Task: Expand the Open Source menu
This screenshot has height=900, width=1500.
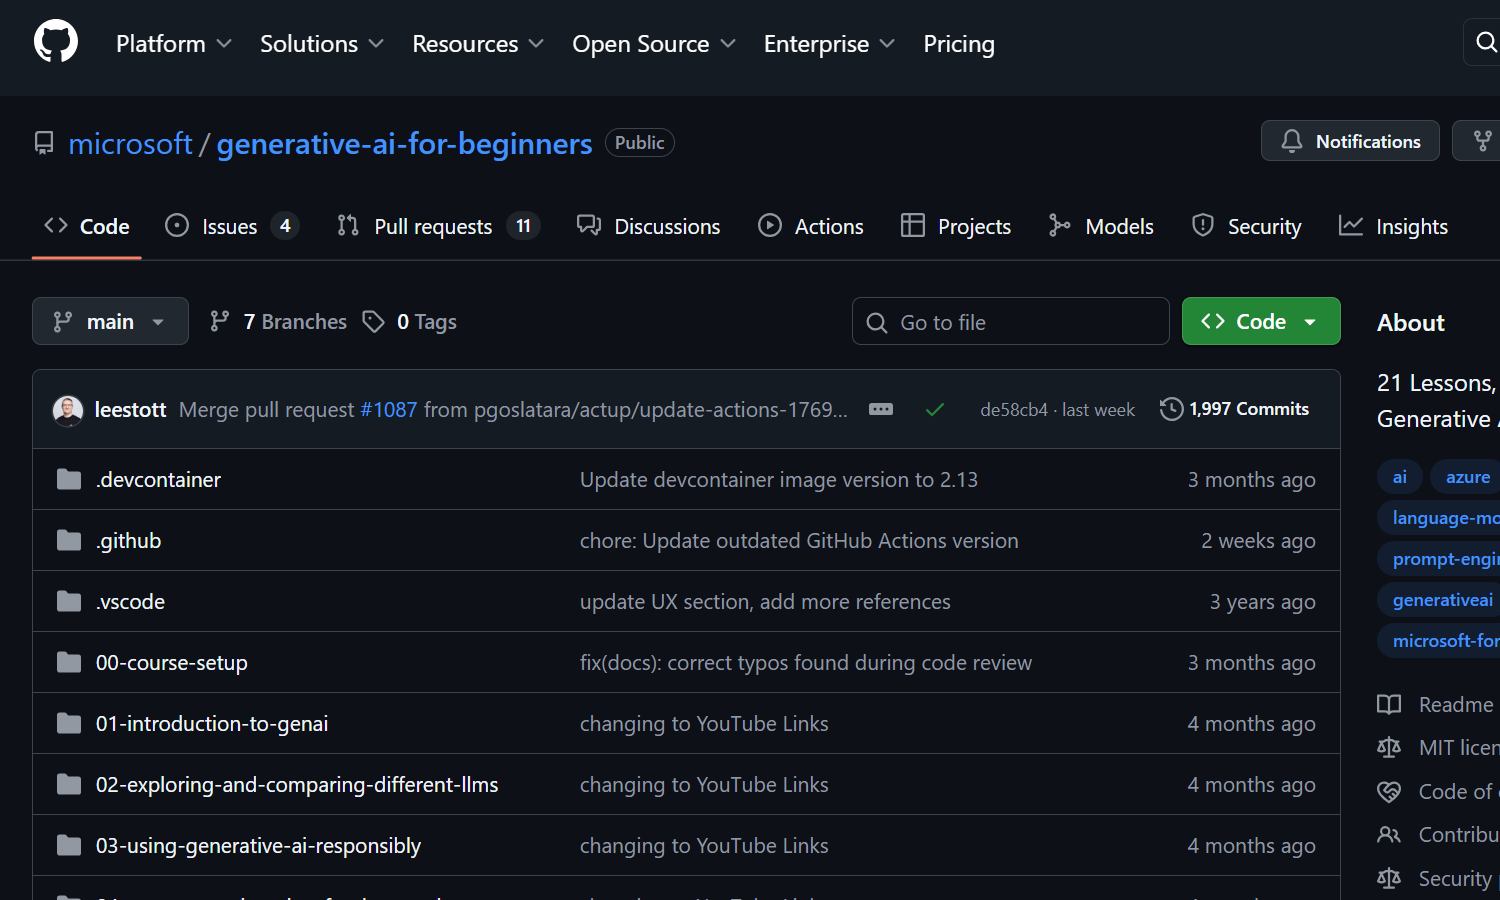Action: tap(653, 44)
